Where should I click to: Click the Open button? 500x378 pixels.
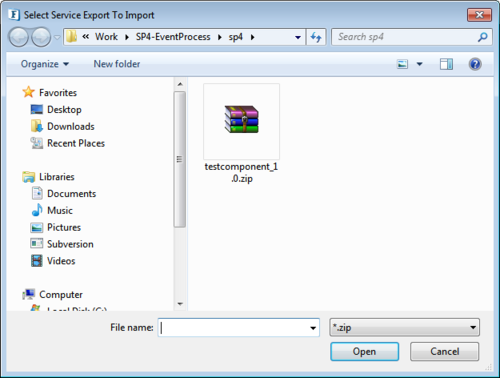pos(364,351)
